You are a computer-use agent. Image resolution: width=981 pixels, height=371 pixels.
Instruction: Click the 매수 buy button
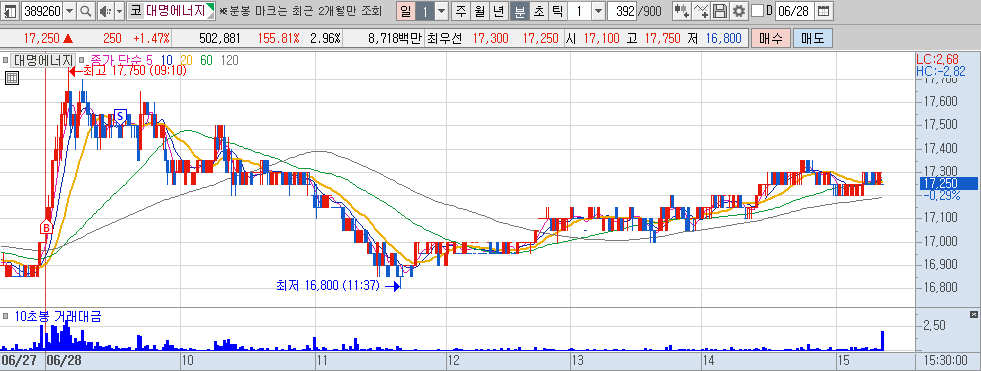(x=770, y=39)
